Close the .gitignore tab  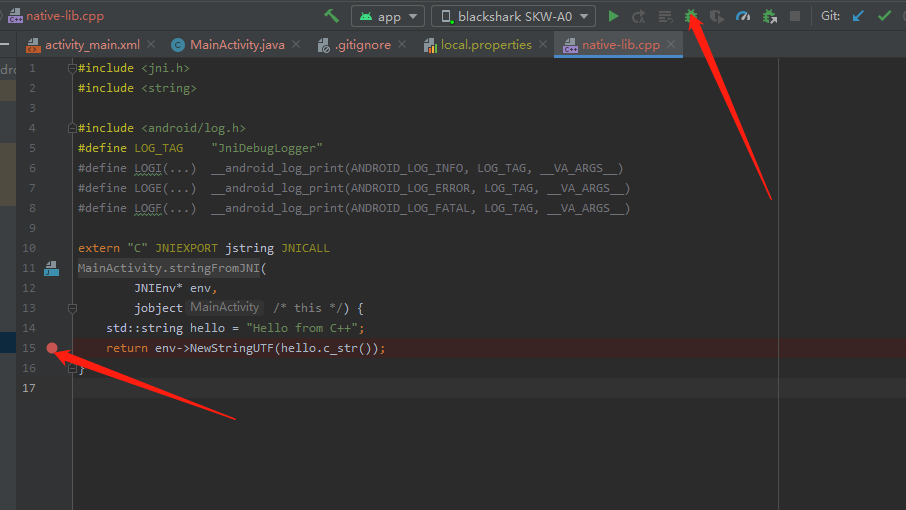401,45
